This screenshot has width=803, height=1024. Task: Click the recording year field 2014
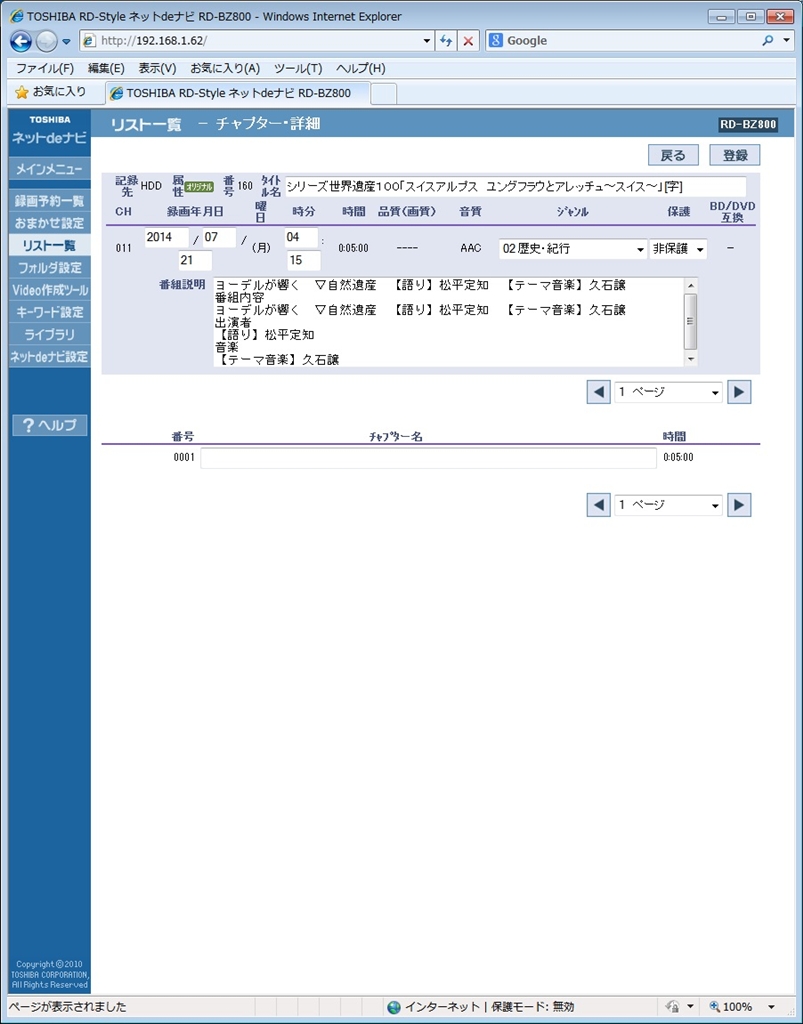[x=166, y=238]
